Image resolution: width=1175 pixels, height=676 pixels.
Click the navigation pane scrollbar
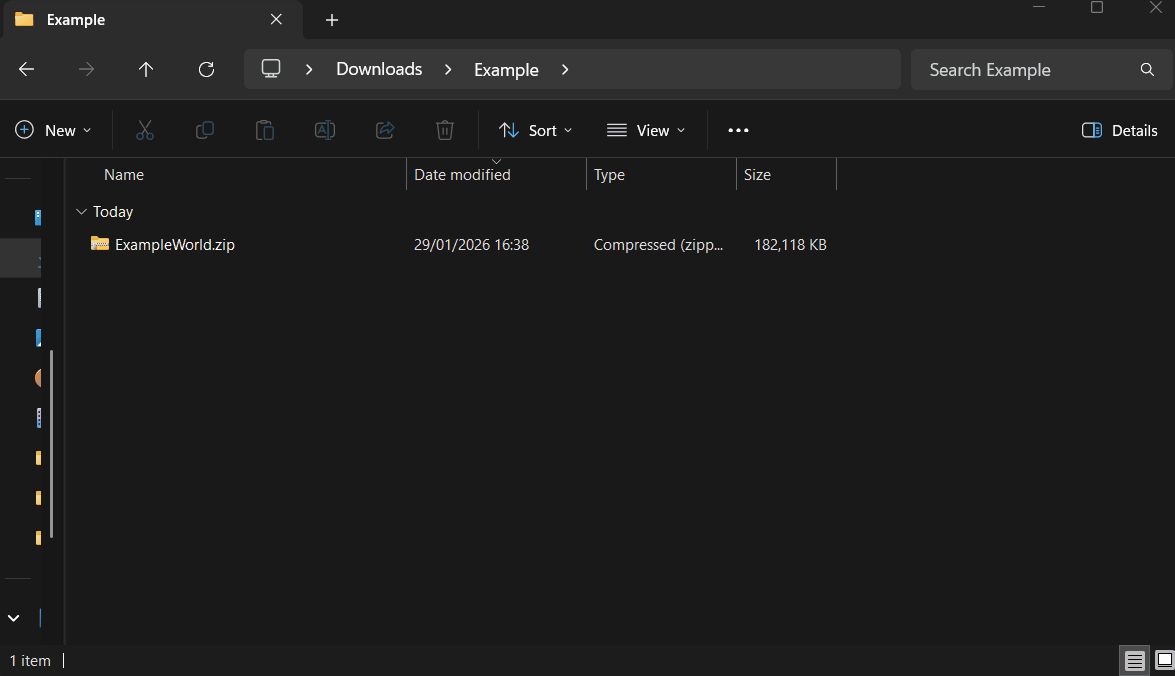click(x=51, y=444)
